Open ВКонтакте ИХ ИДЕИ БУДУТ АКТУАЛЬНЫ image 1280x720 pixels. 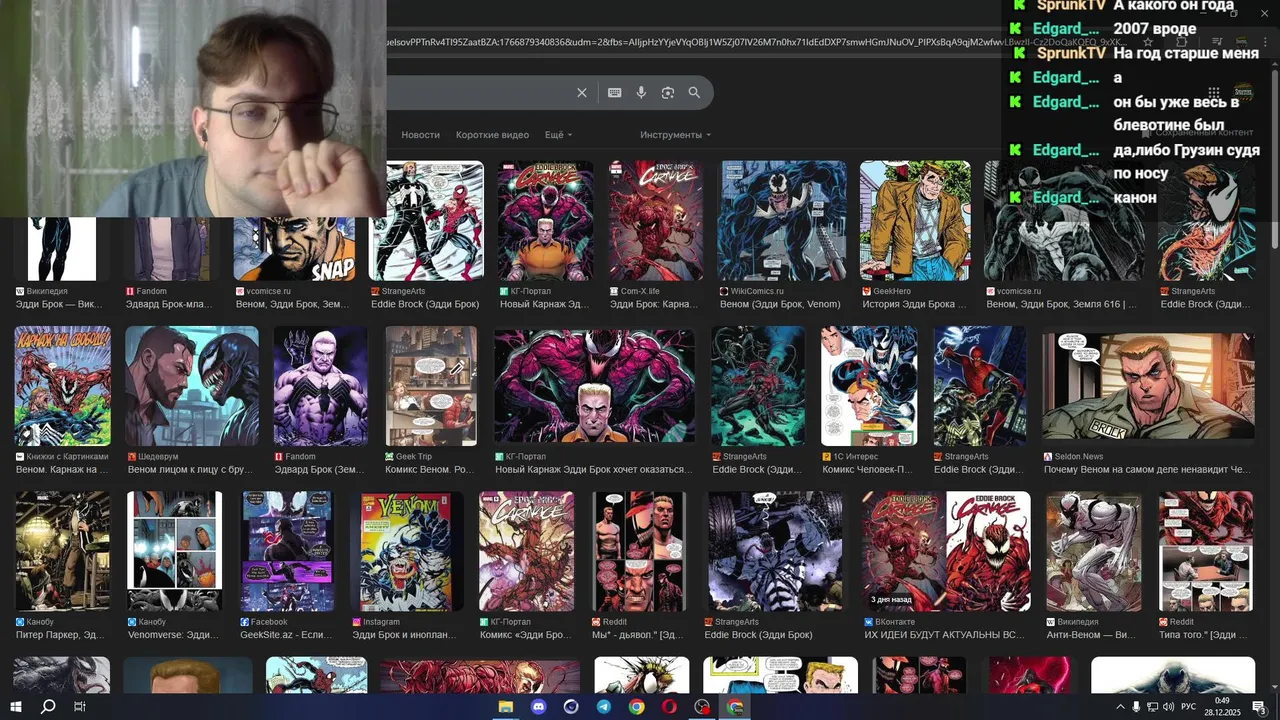946,551
